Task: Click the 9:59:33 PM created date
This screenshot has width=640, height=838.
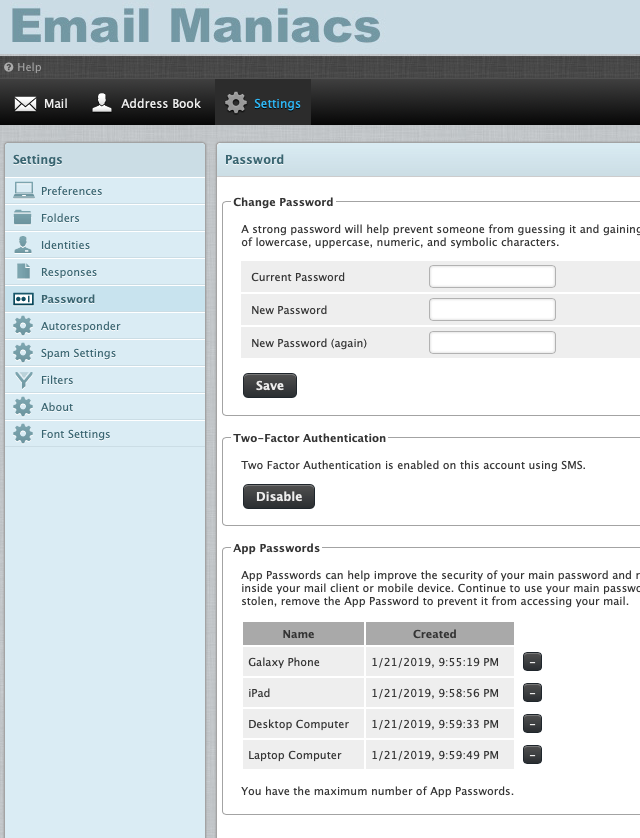Action: (x=440, y=724)
